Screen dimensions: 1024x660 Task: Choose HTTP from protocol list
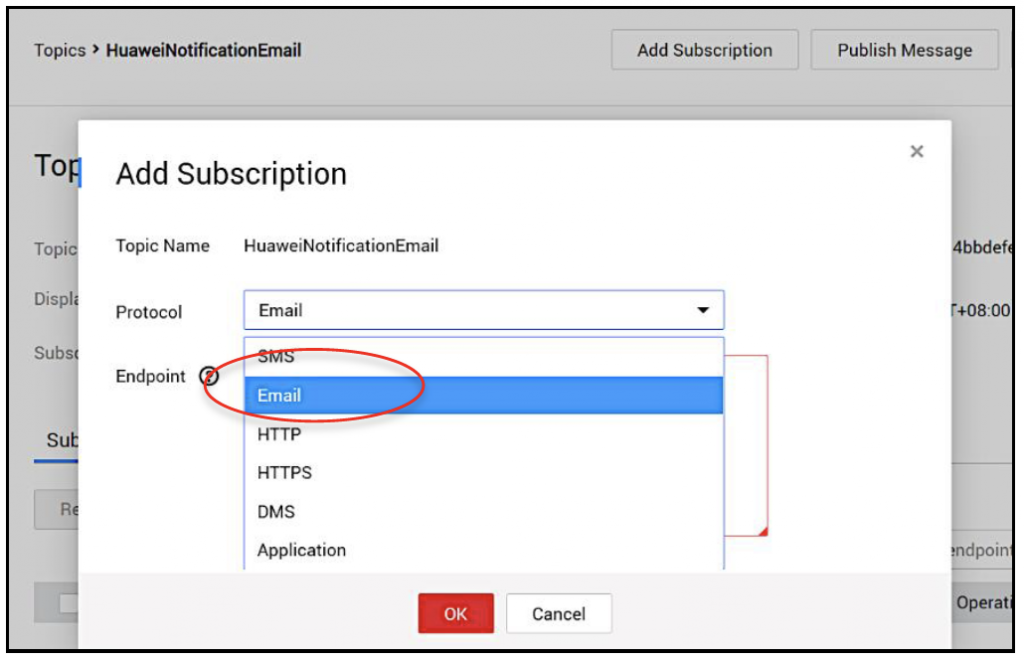(x=484, y=434)
